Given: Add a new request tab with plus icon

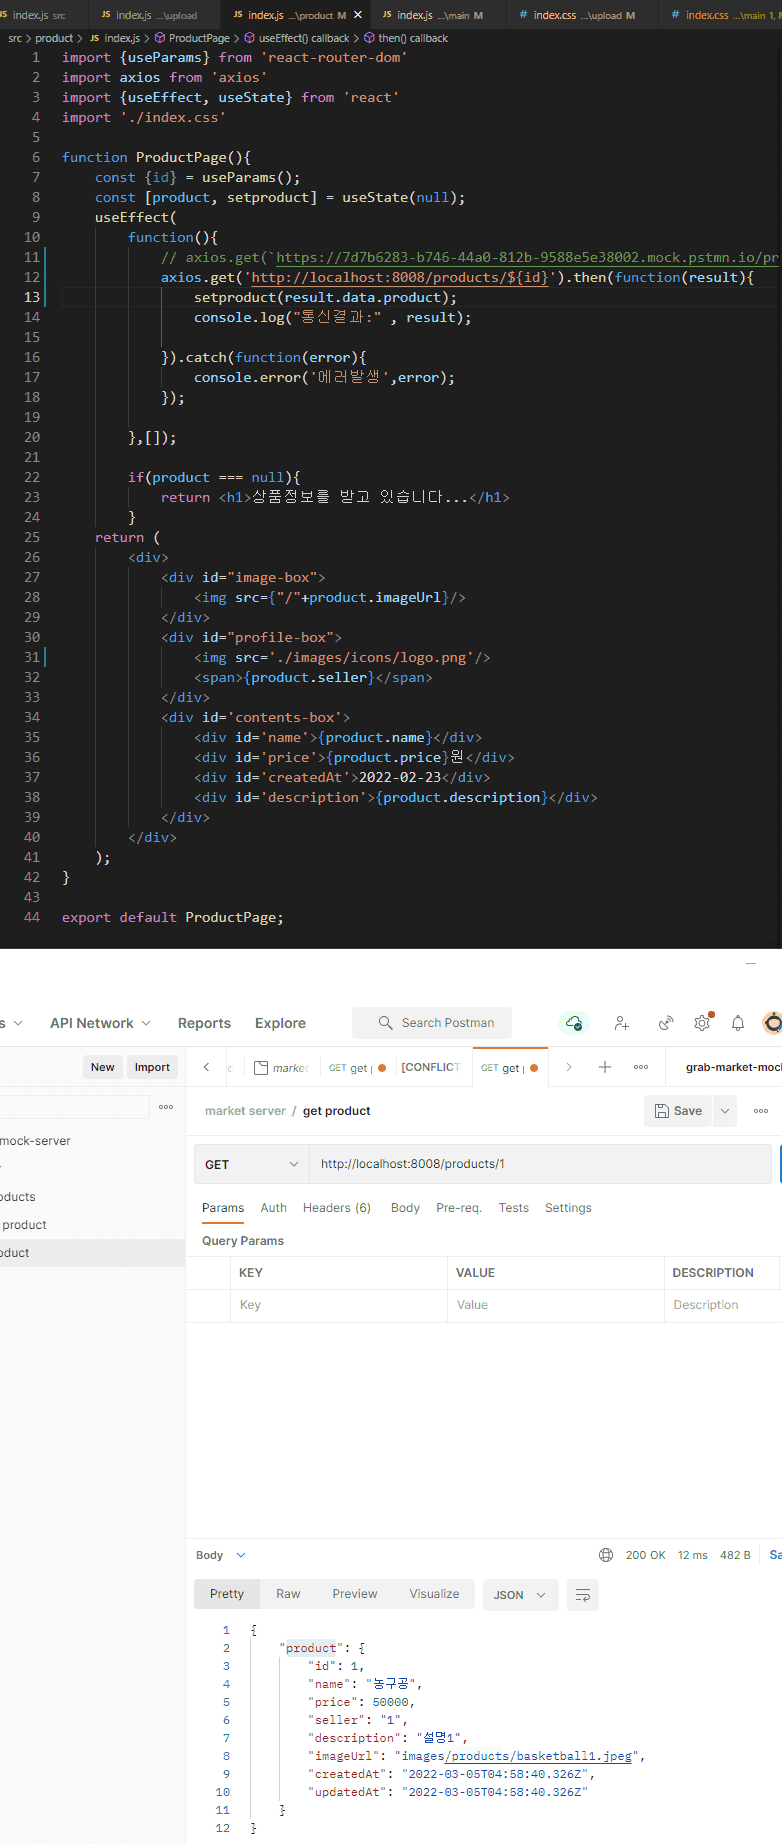Looking at the screenshot, I should click(x=605, y=1067).
